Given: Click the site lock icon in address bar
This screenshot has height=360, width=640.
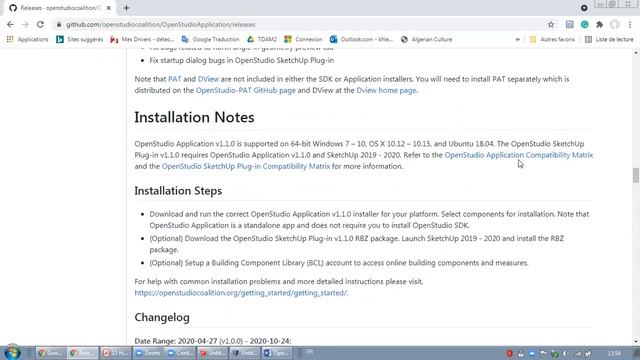Looking at the screenshot, I should 59,24.
